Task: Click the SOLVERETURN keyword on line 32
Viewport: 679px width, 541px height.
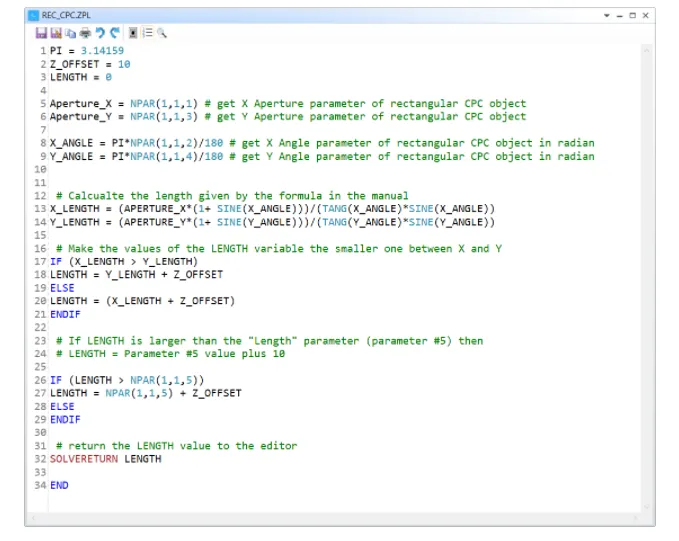Action: 84,459
